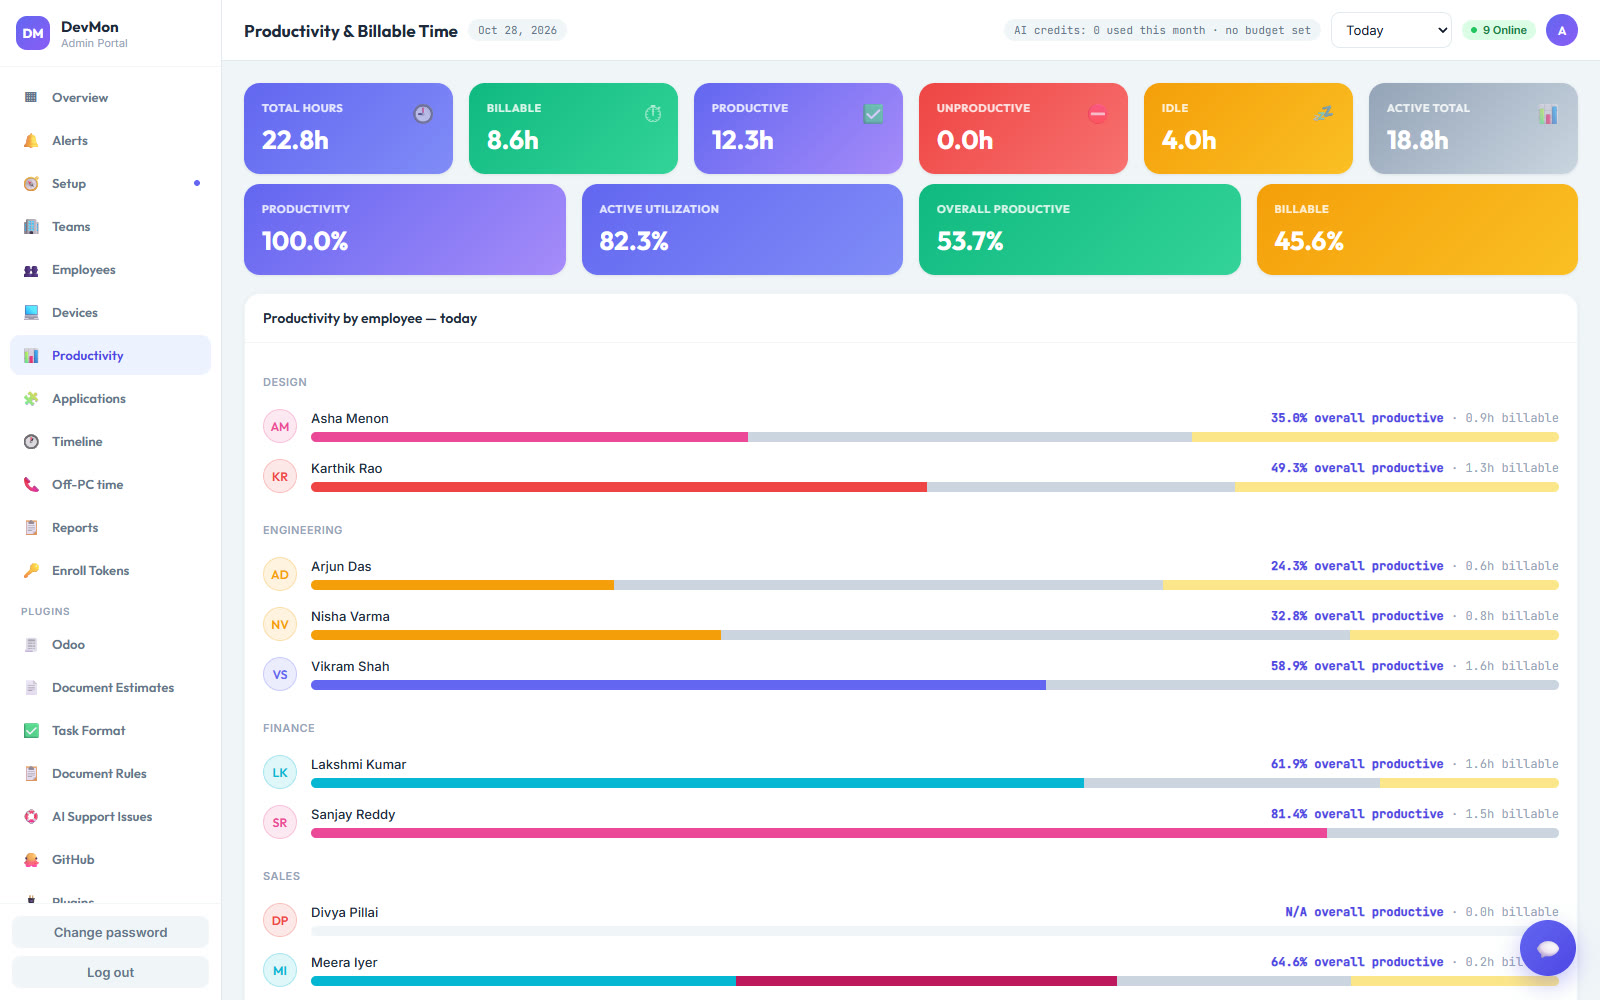
Task: Click the Log out button
Action: (x=110, y=972)
